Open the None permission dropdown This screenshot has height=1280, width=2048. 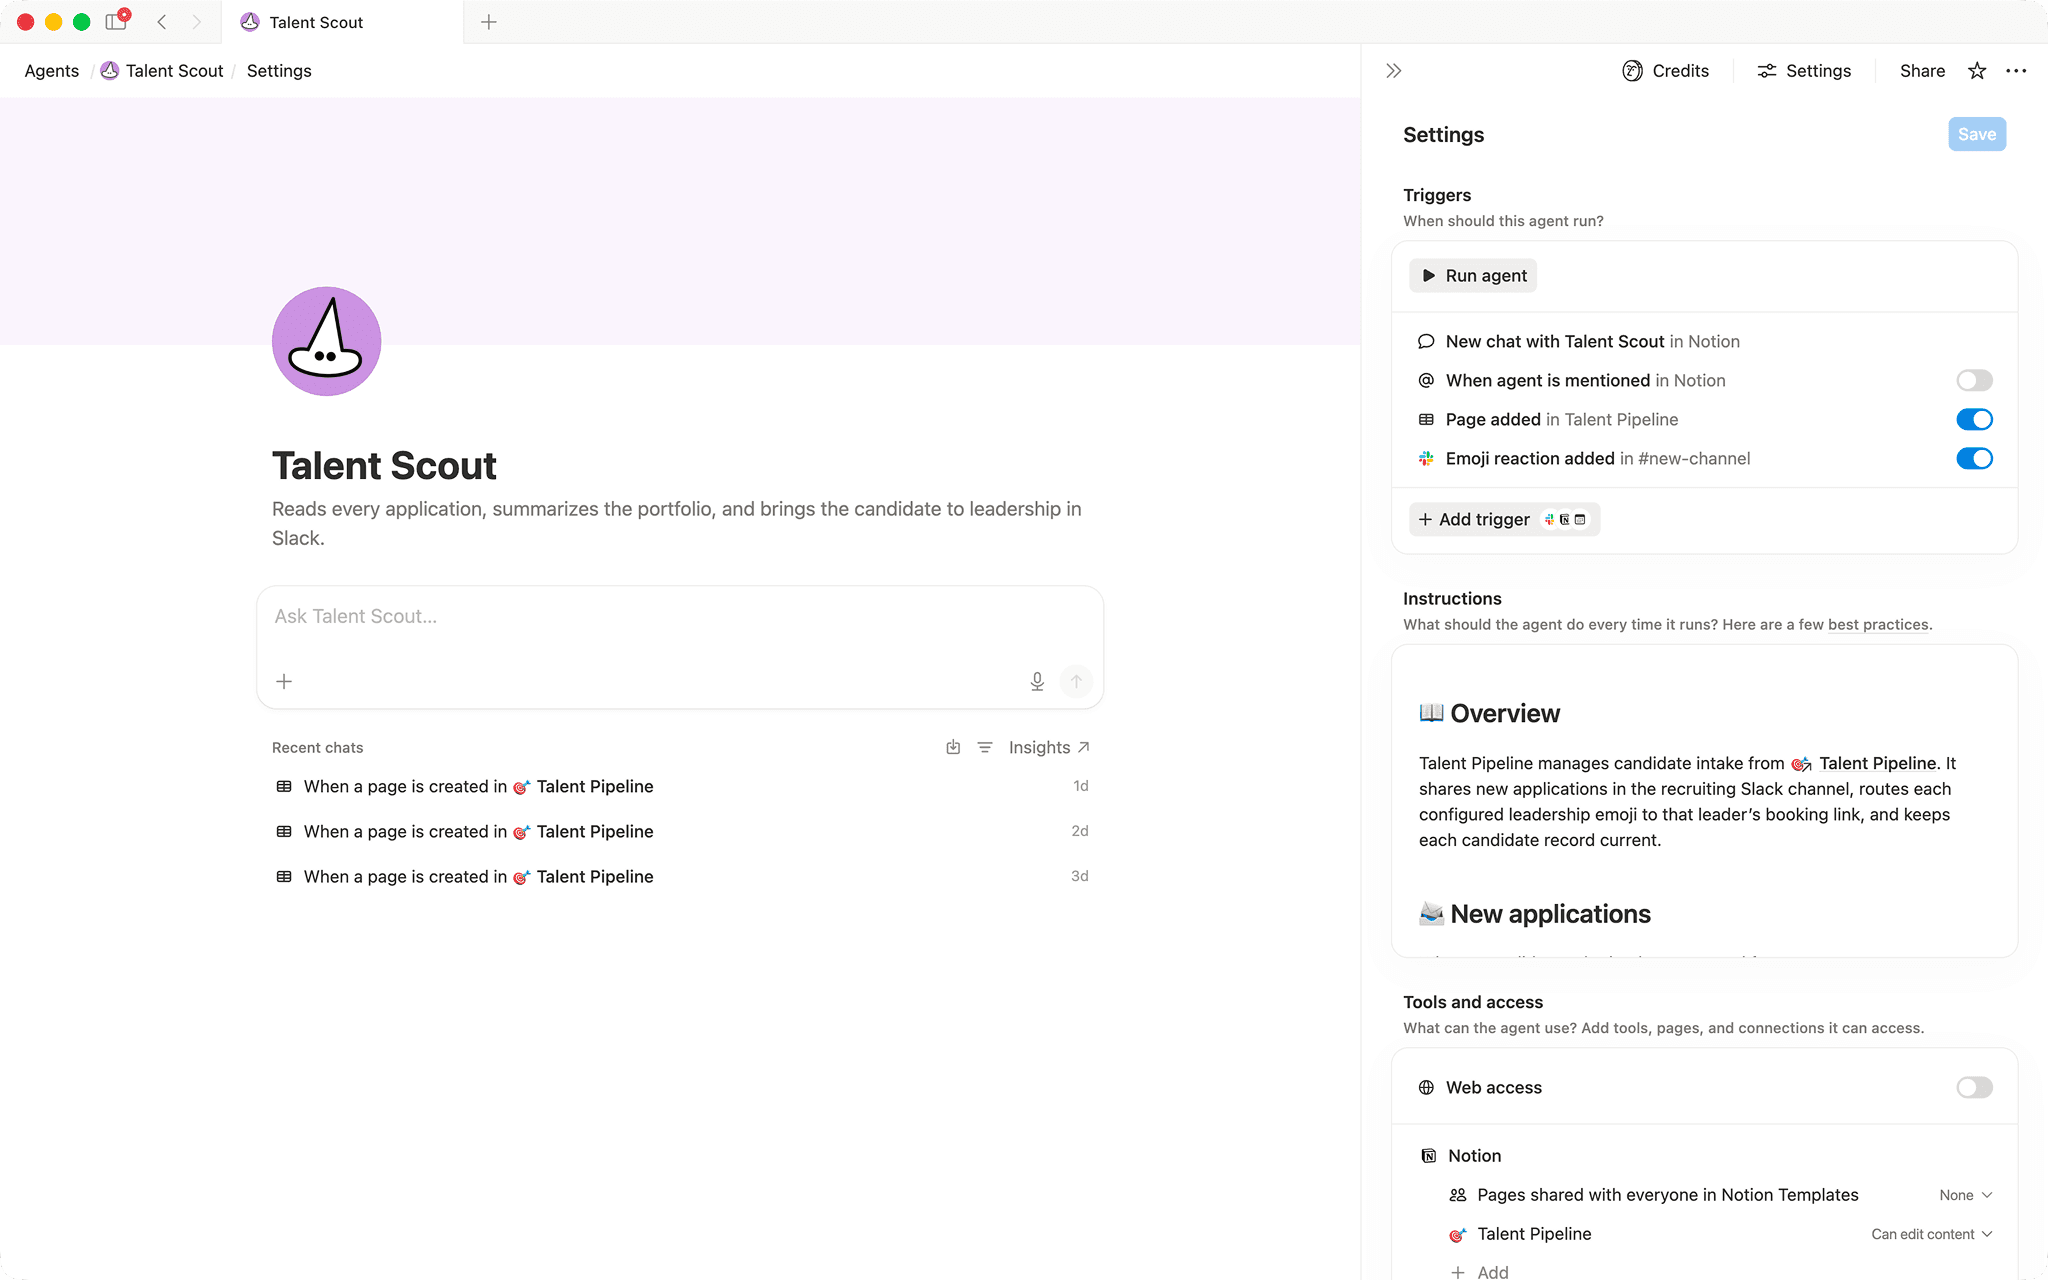1966,1195
